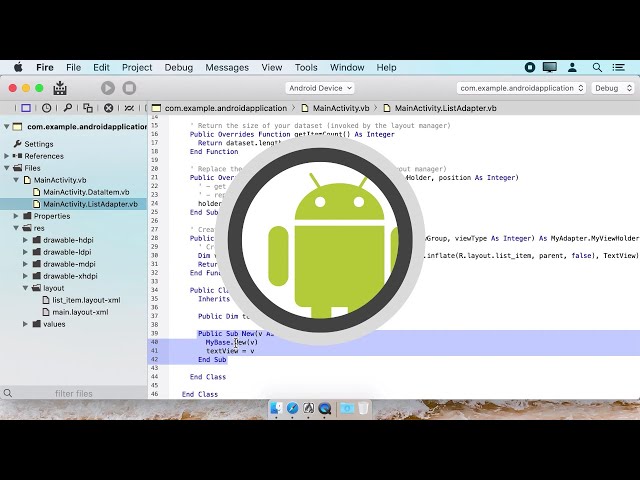The height and width of the screenshot is (480, 640).
Task: Expand the drawable-xhdpi folder
Action: pyautogui.click(x=25, y=276)
